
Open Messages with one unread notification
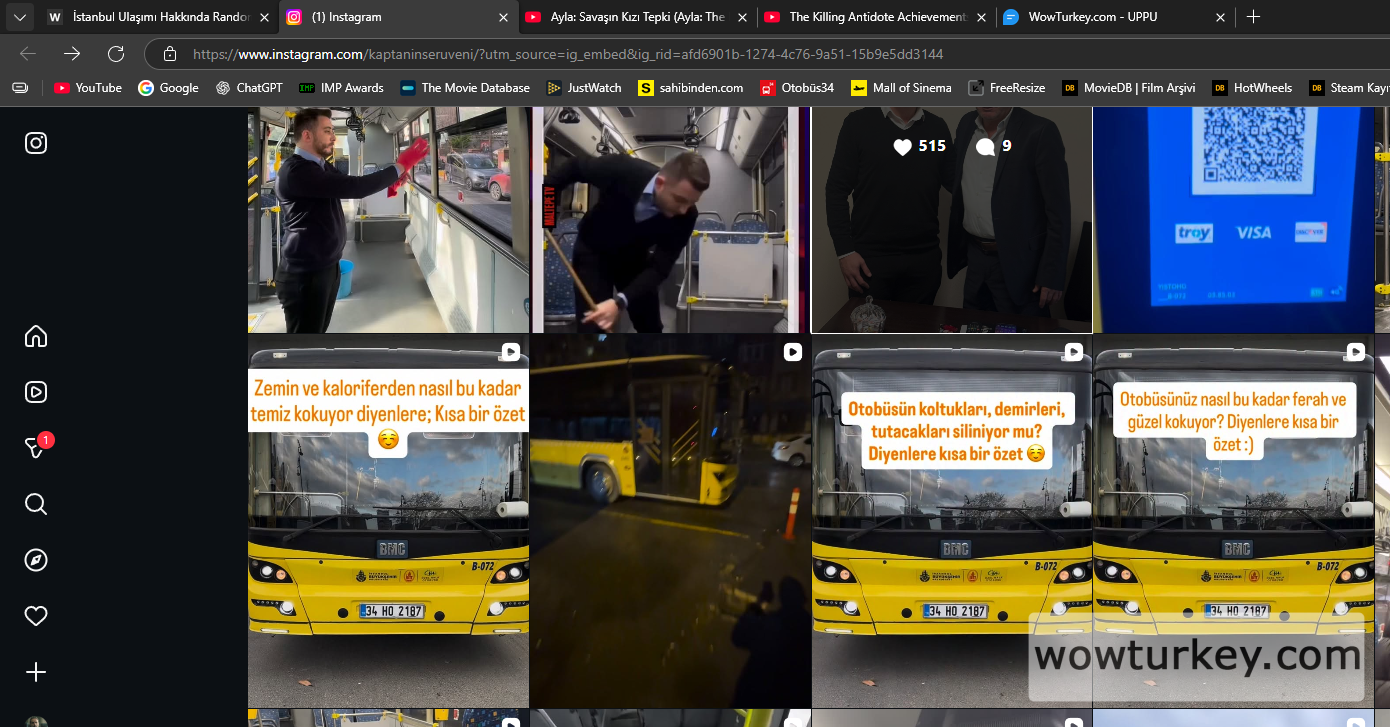click(36, 448)
